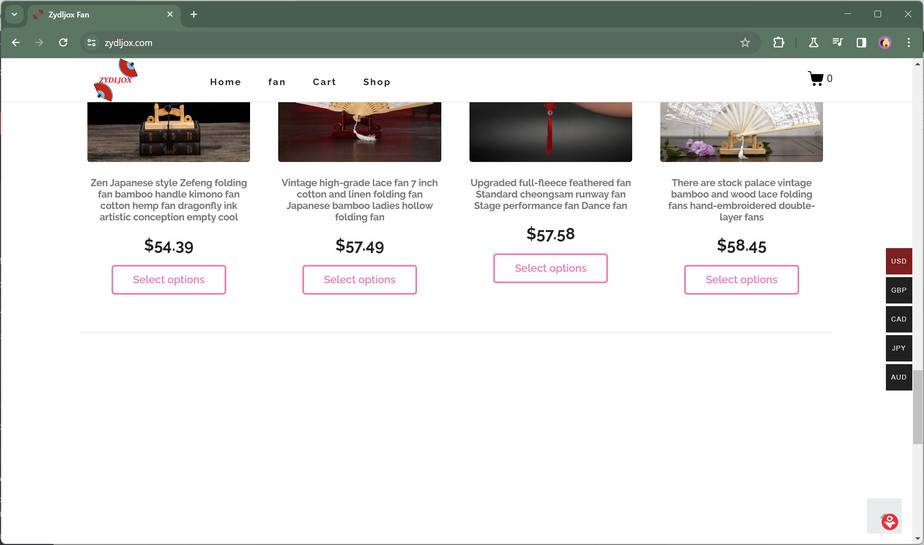
Task: Switch currency to JPY
Action: point(899,348)
